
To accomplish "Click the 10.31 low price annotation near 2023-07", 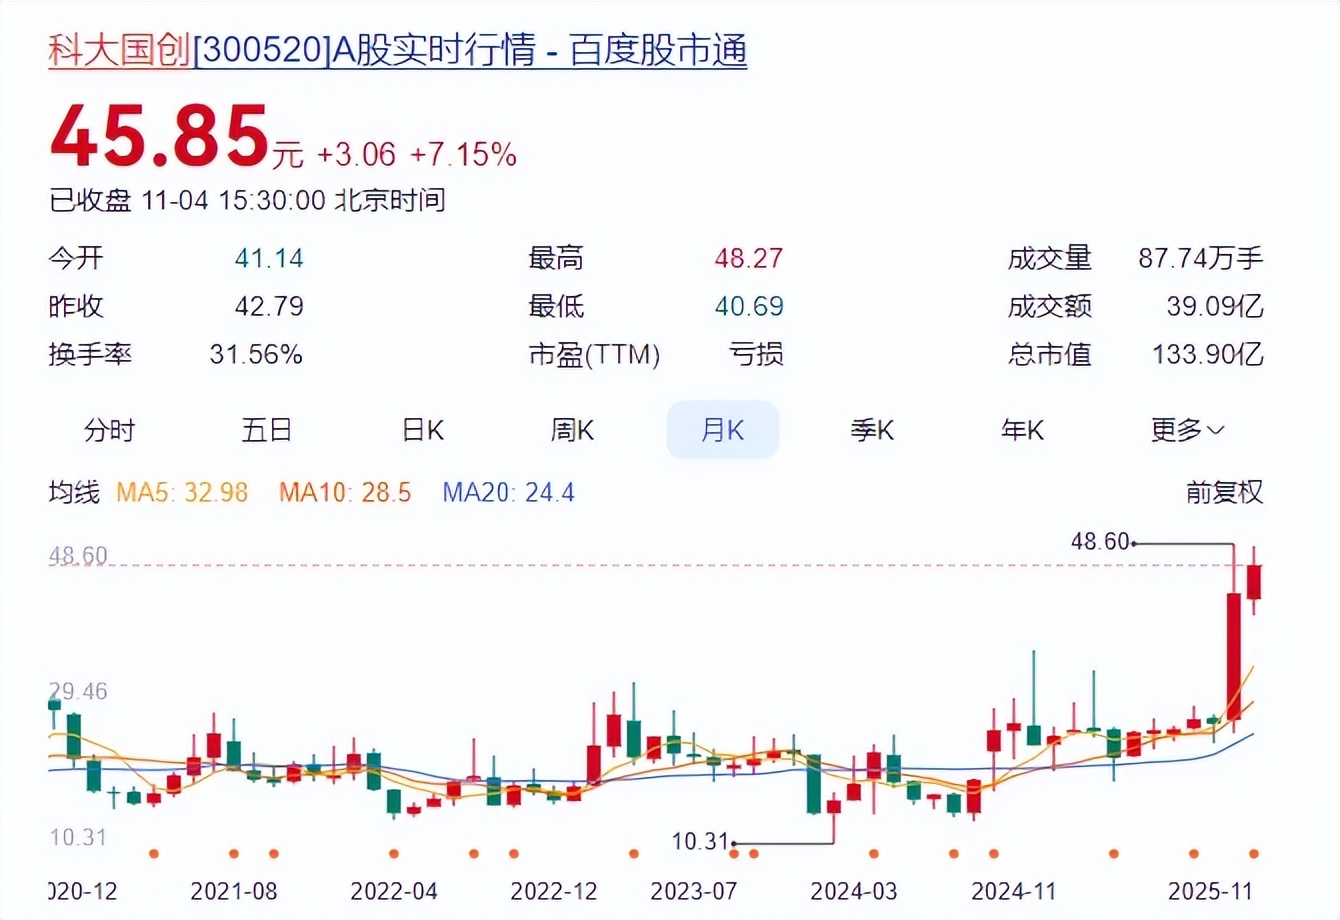I will coord(700,842).
